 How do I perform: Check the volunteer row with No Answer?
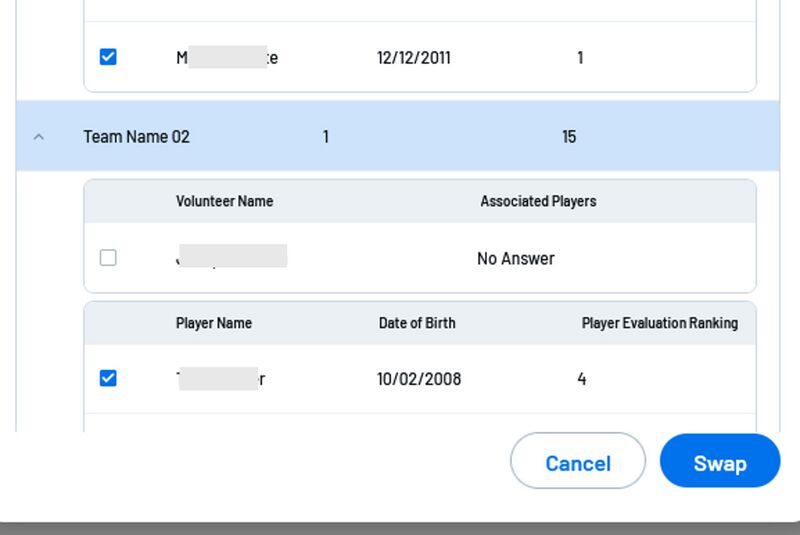(x=108, y=258)
